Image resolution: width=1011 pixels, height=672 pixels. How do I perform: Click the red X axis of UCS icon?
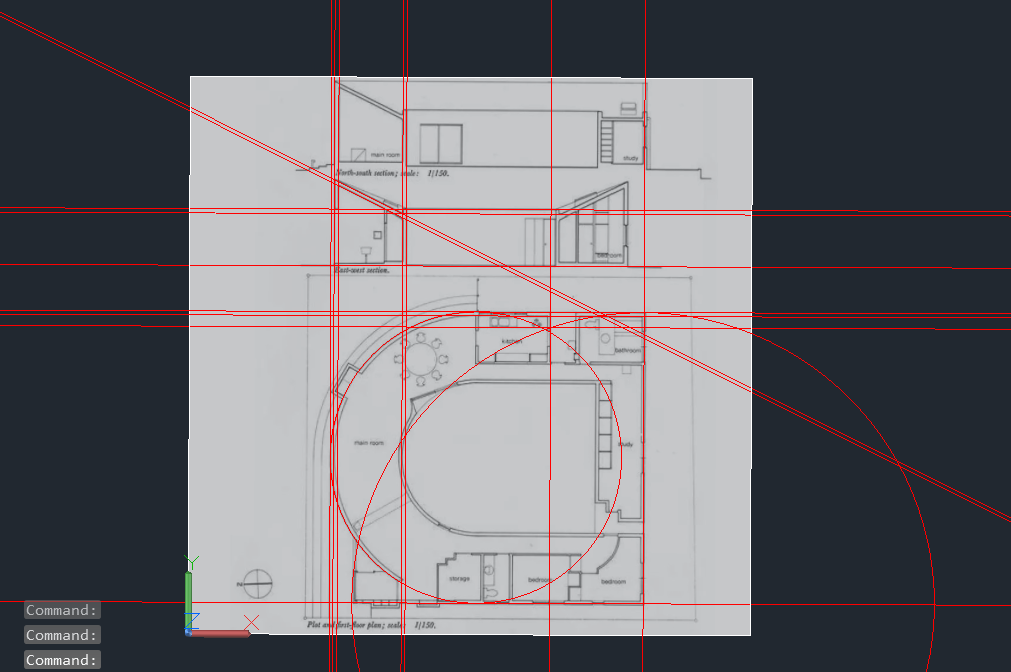(219, 634)
